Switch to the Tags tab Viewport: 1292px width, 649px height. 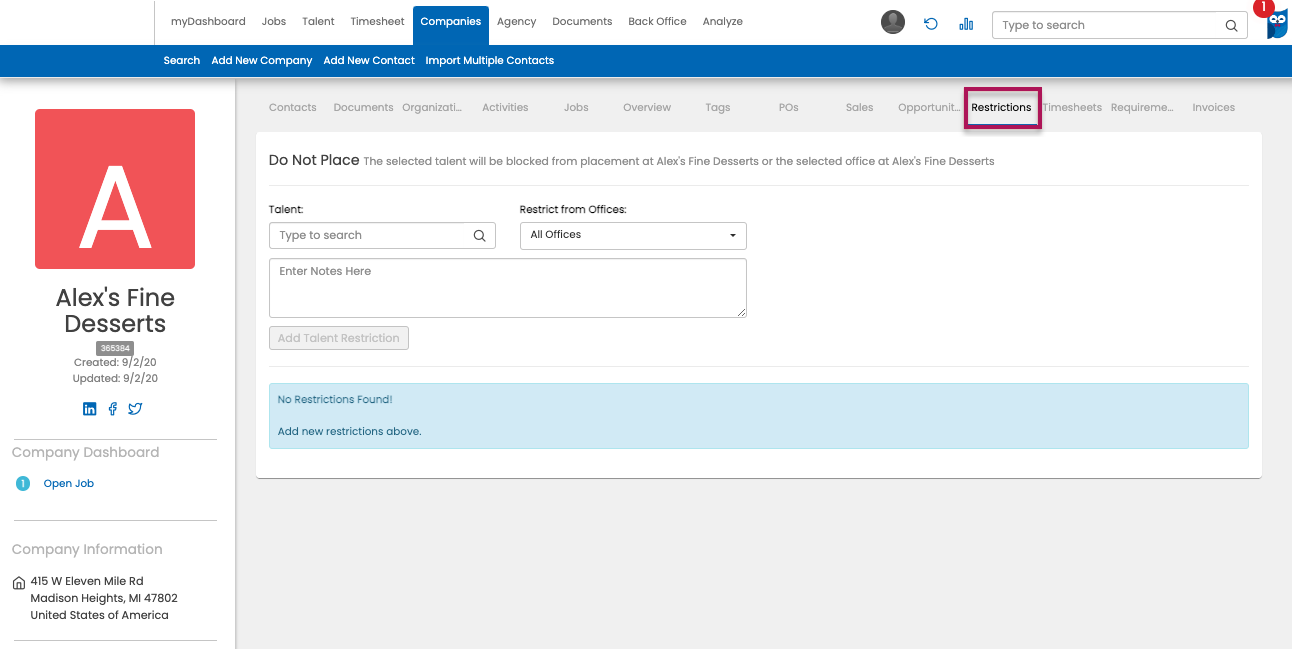pos(718,108)
